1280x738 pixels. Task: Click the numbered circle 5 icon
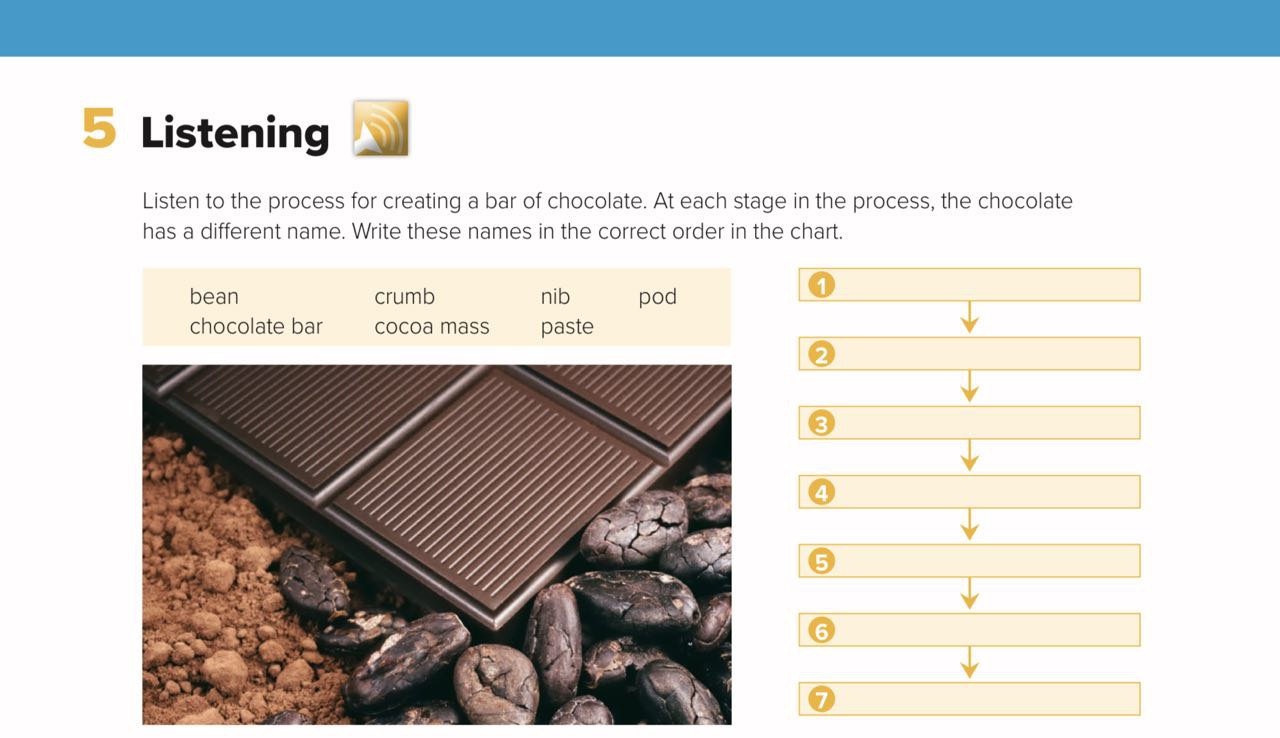coord(821,562)
